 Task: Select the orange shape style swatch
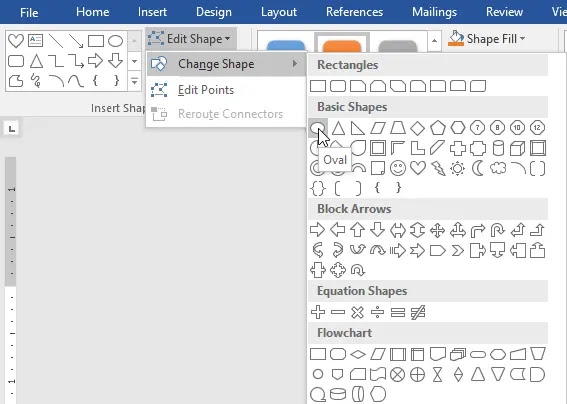point(342,44)
